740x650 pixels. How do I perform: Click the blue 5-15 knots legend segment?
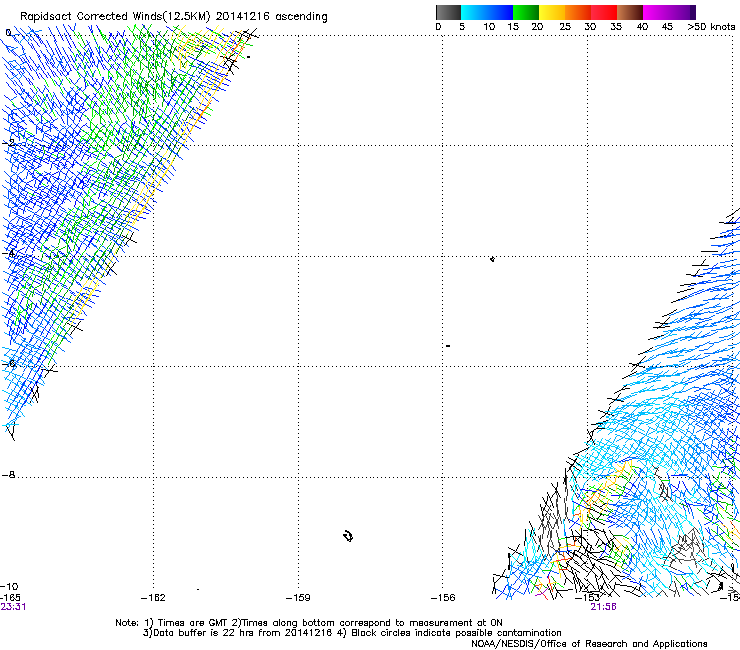pos(487,12)
